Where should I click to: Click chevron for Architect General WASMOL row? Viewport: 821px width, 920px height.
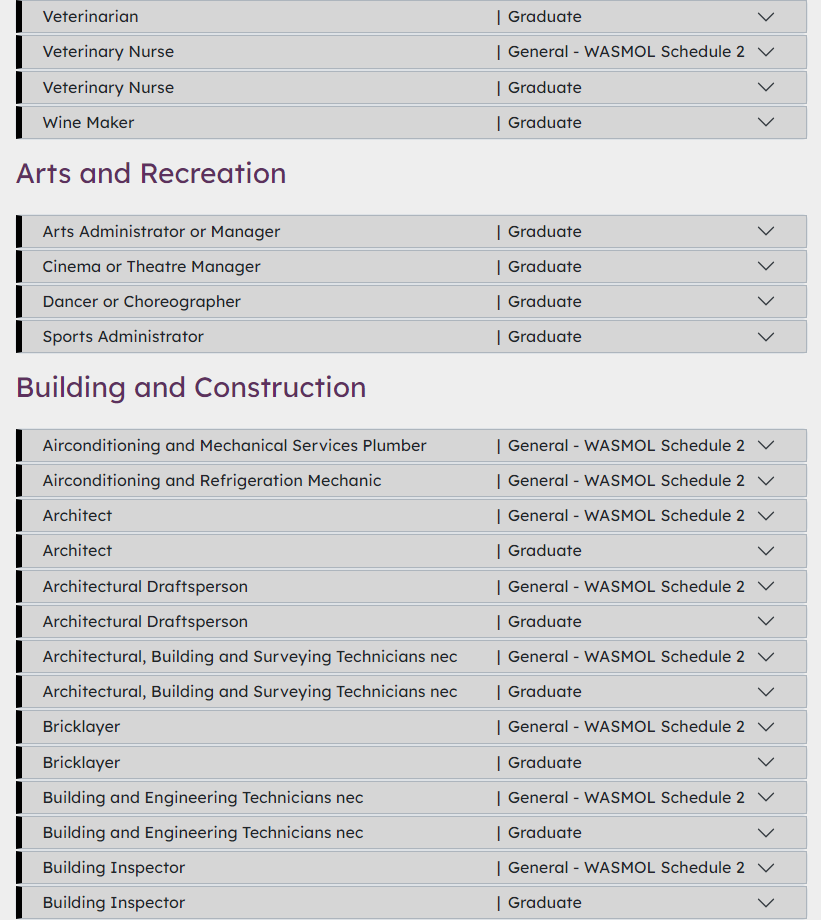(766, 516)
